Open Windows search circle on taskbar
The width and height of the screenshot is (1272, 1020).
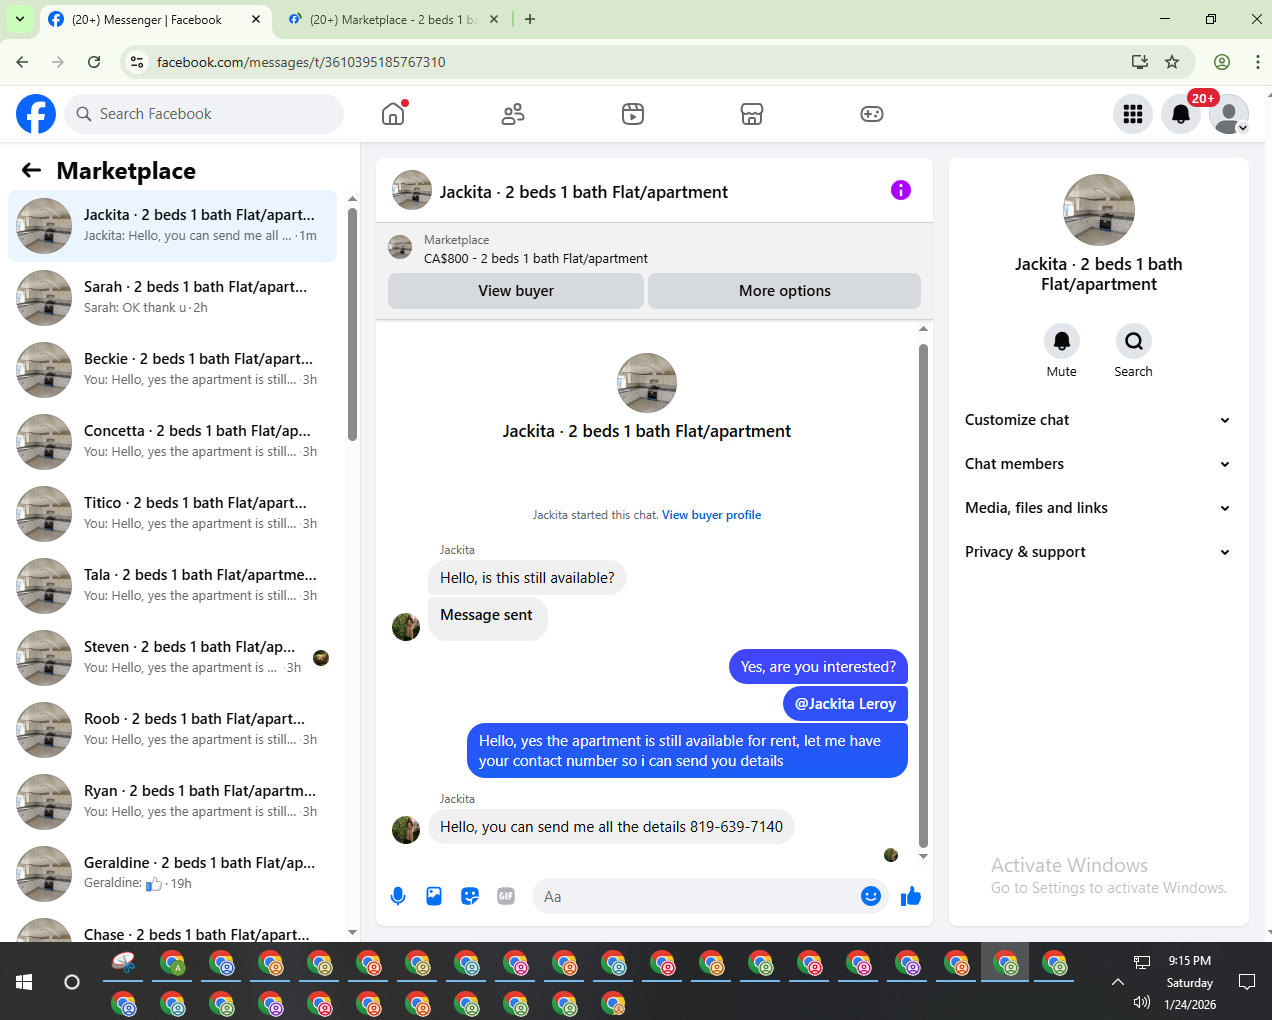pyautogui.click(x=72, y=982)
